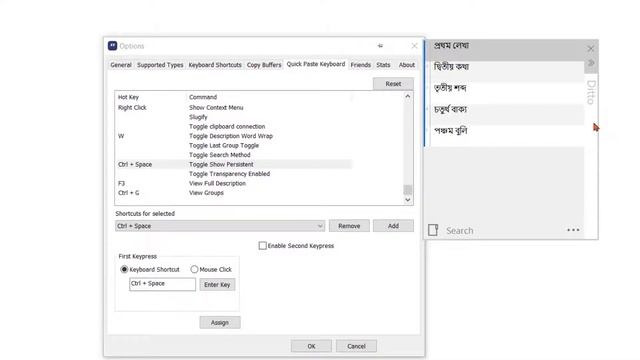Enable the Second Keypress checkbox
Viewport: 640px width, 360px height.
[x=262, y=246]
